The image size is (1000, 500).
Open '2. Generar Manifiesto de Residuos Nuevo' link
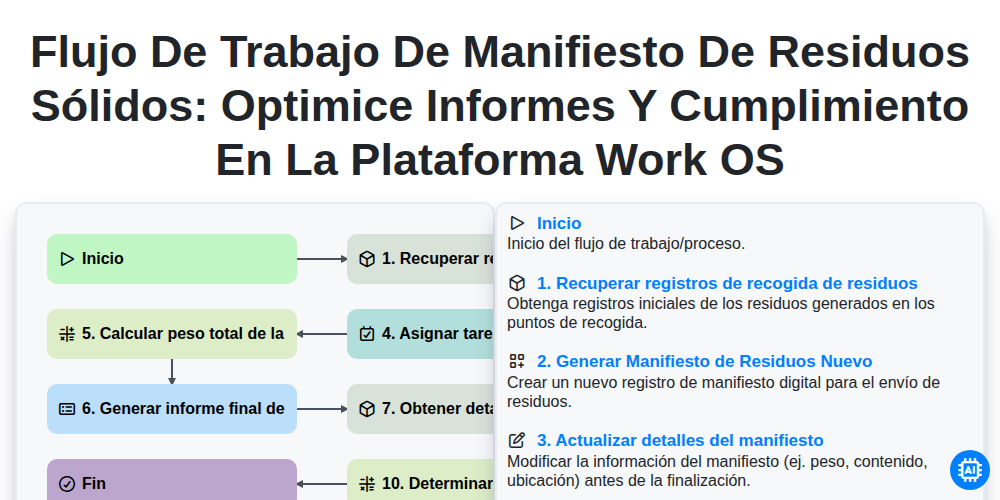[x=704, y=362]
